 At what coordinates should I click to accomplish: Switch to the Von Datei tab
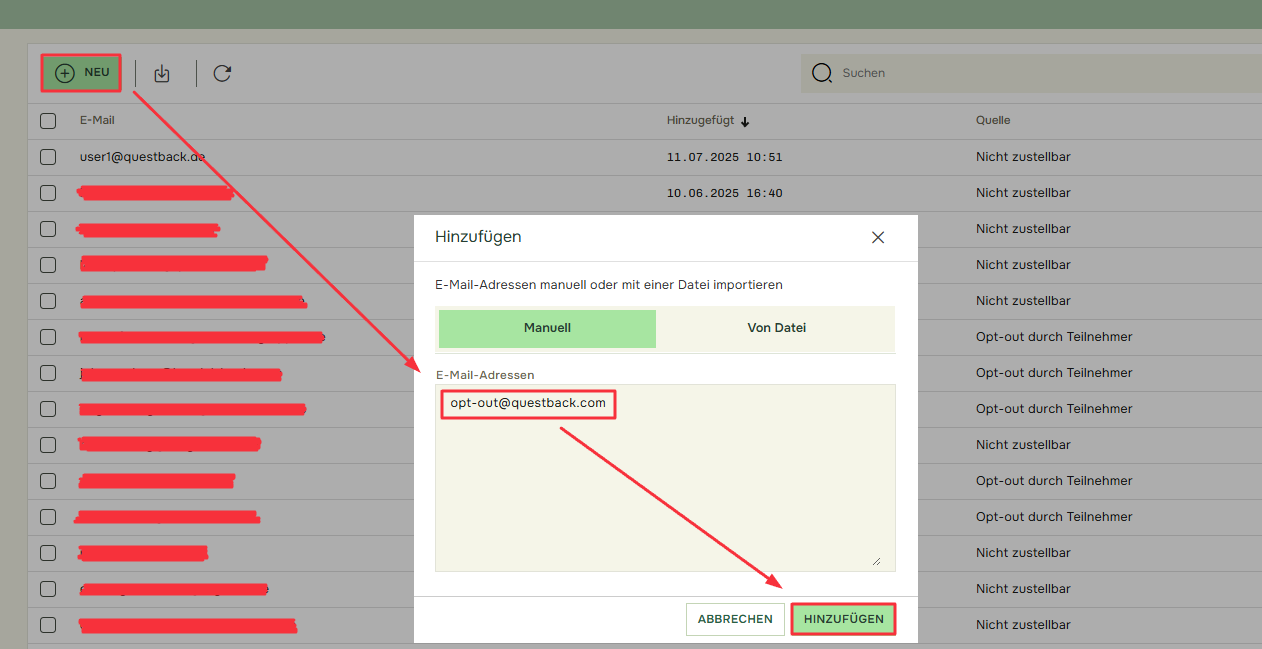point(776,328)
